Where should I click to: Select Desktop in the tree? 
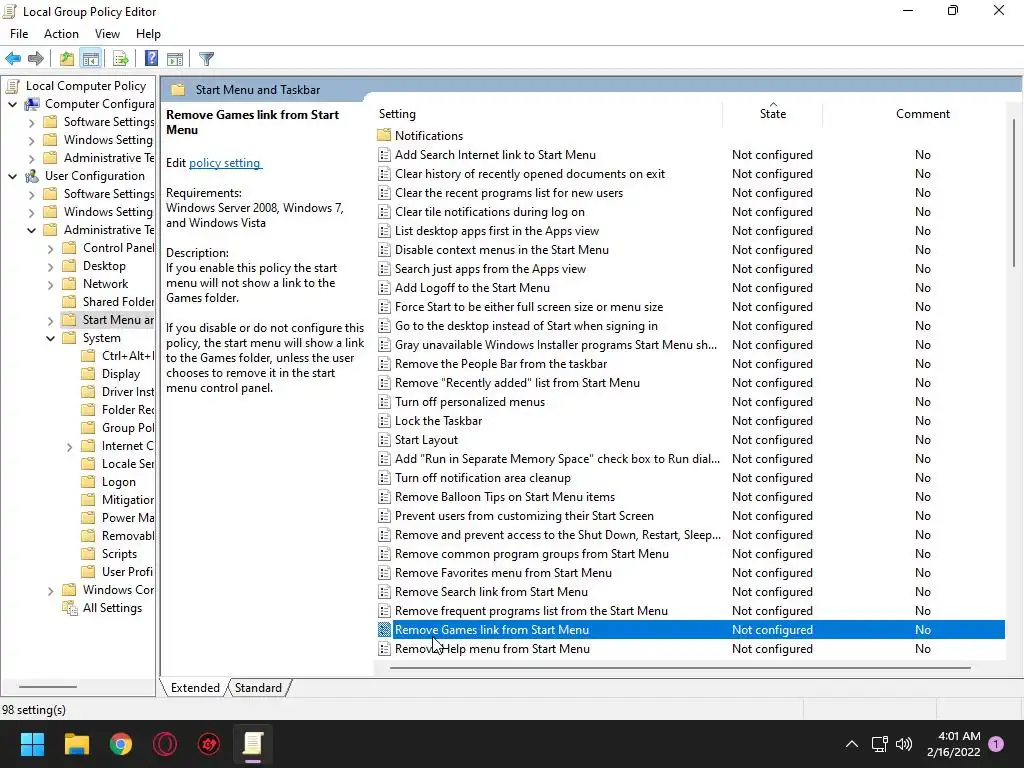104,266
